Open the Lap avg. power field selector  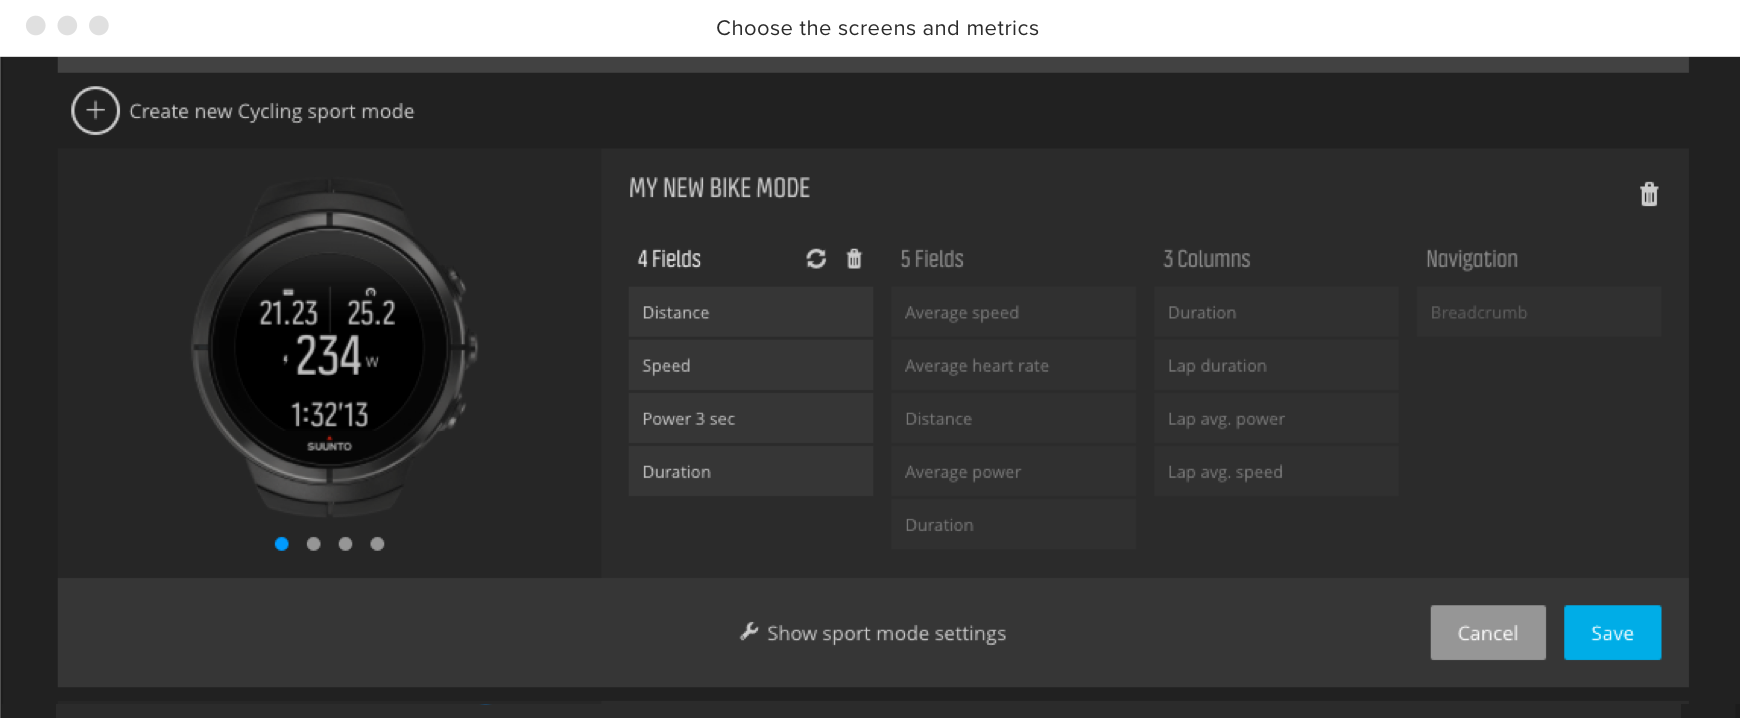pos(1277,418)
